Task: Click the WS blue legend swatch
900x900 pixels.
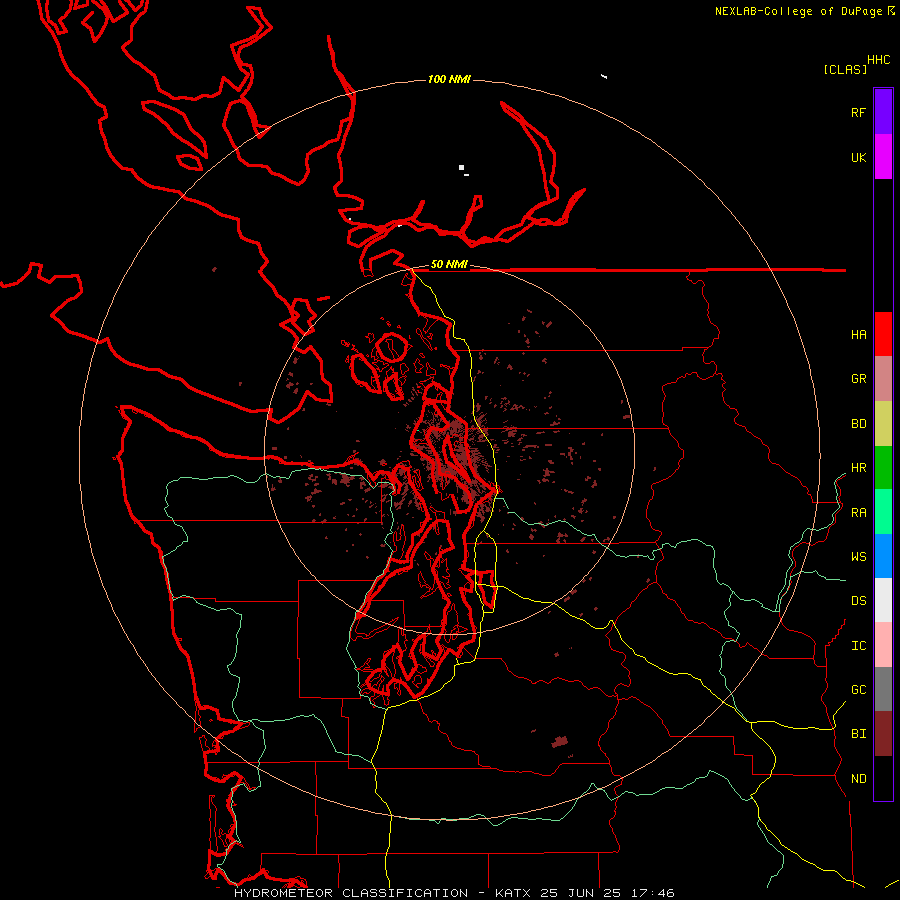Action: point(883,556)
